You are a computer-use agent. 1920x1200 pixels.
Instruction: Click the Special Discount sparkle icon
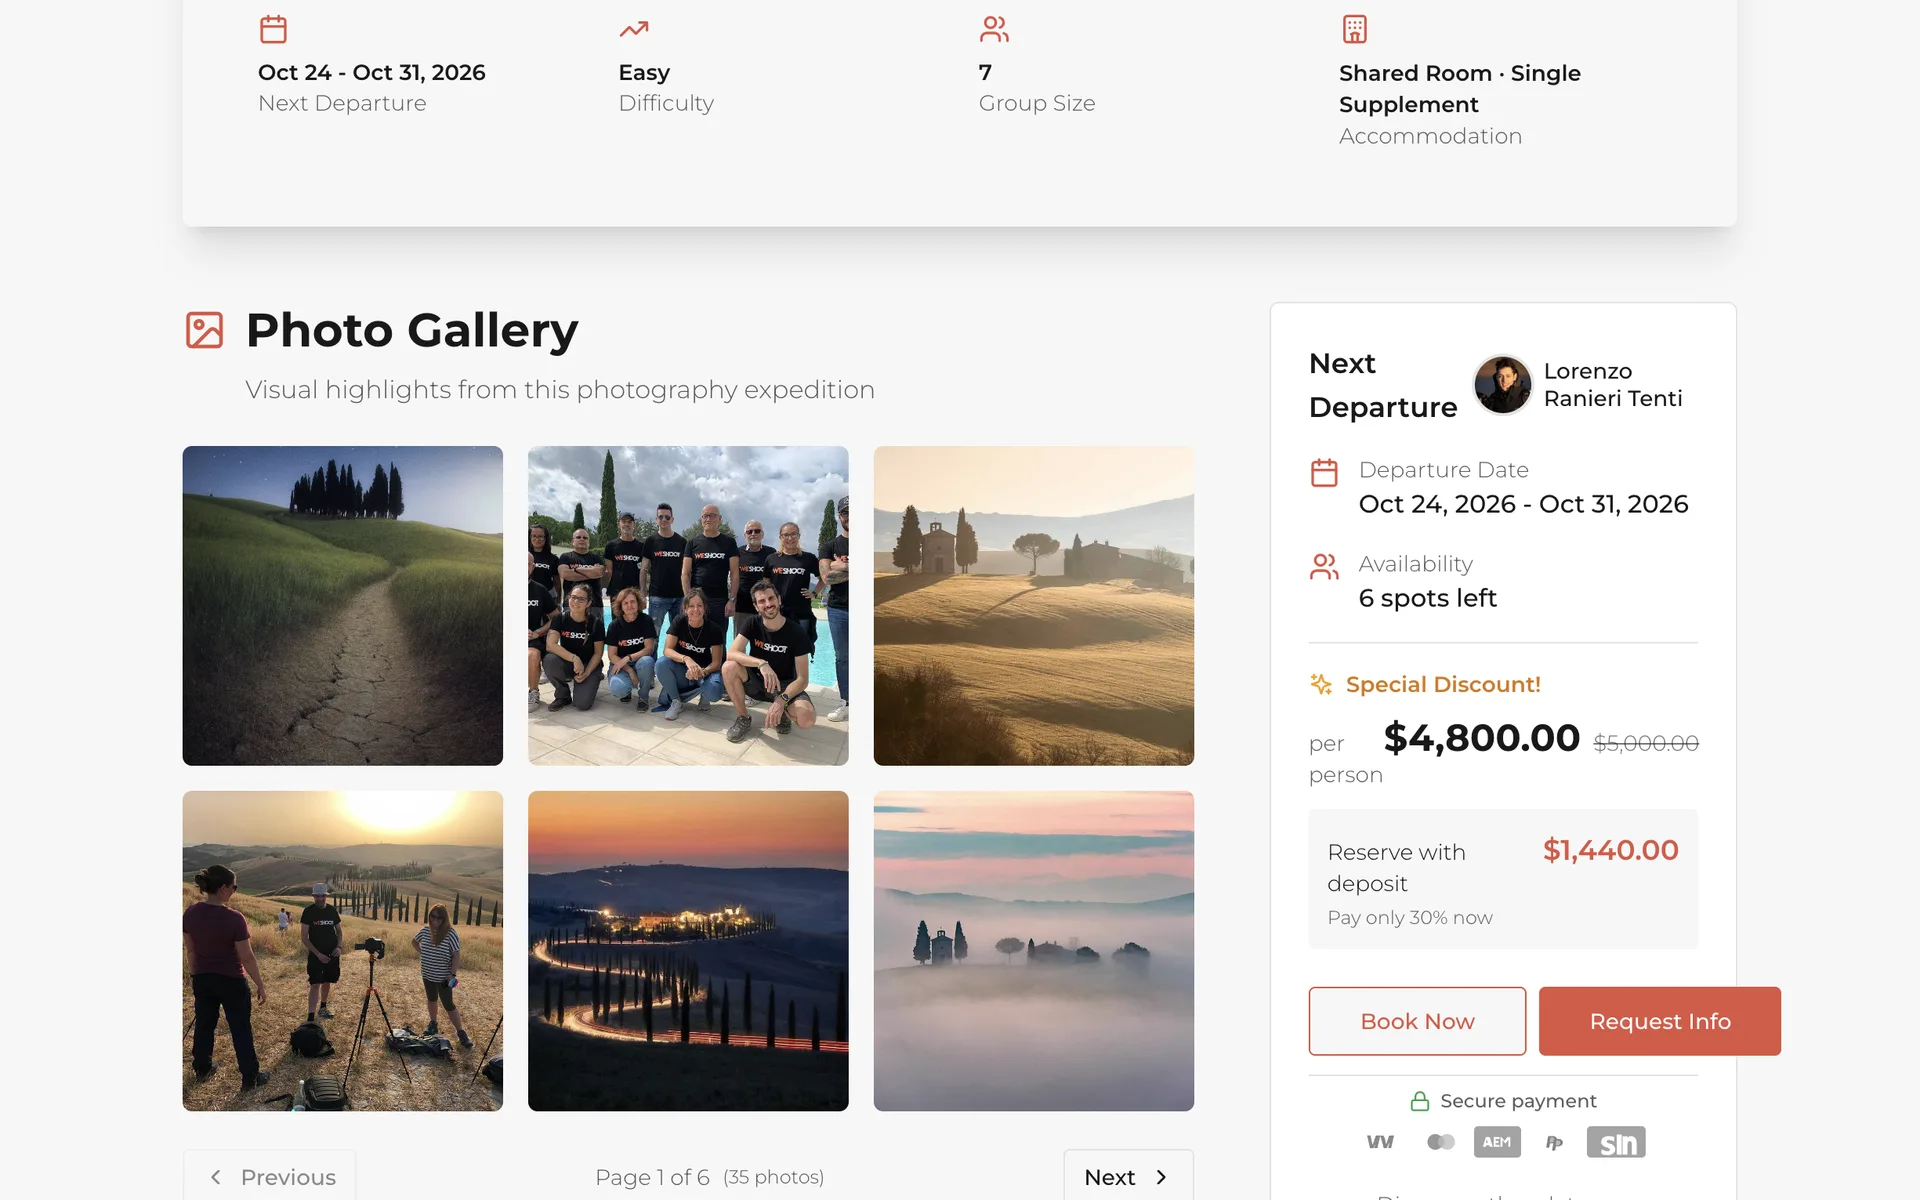click(1321, 684)
